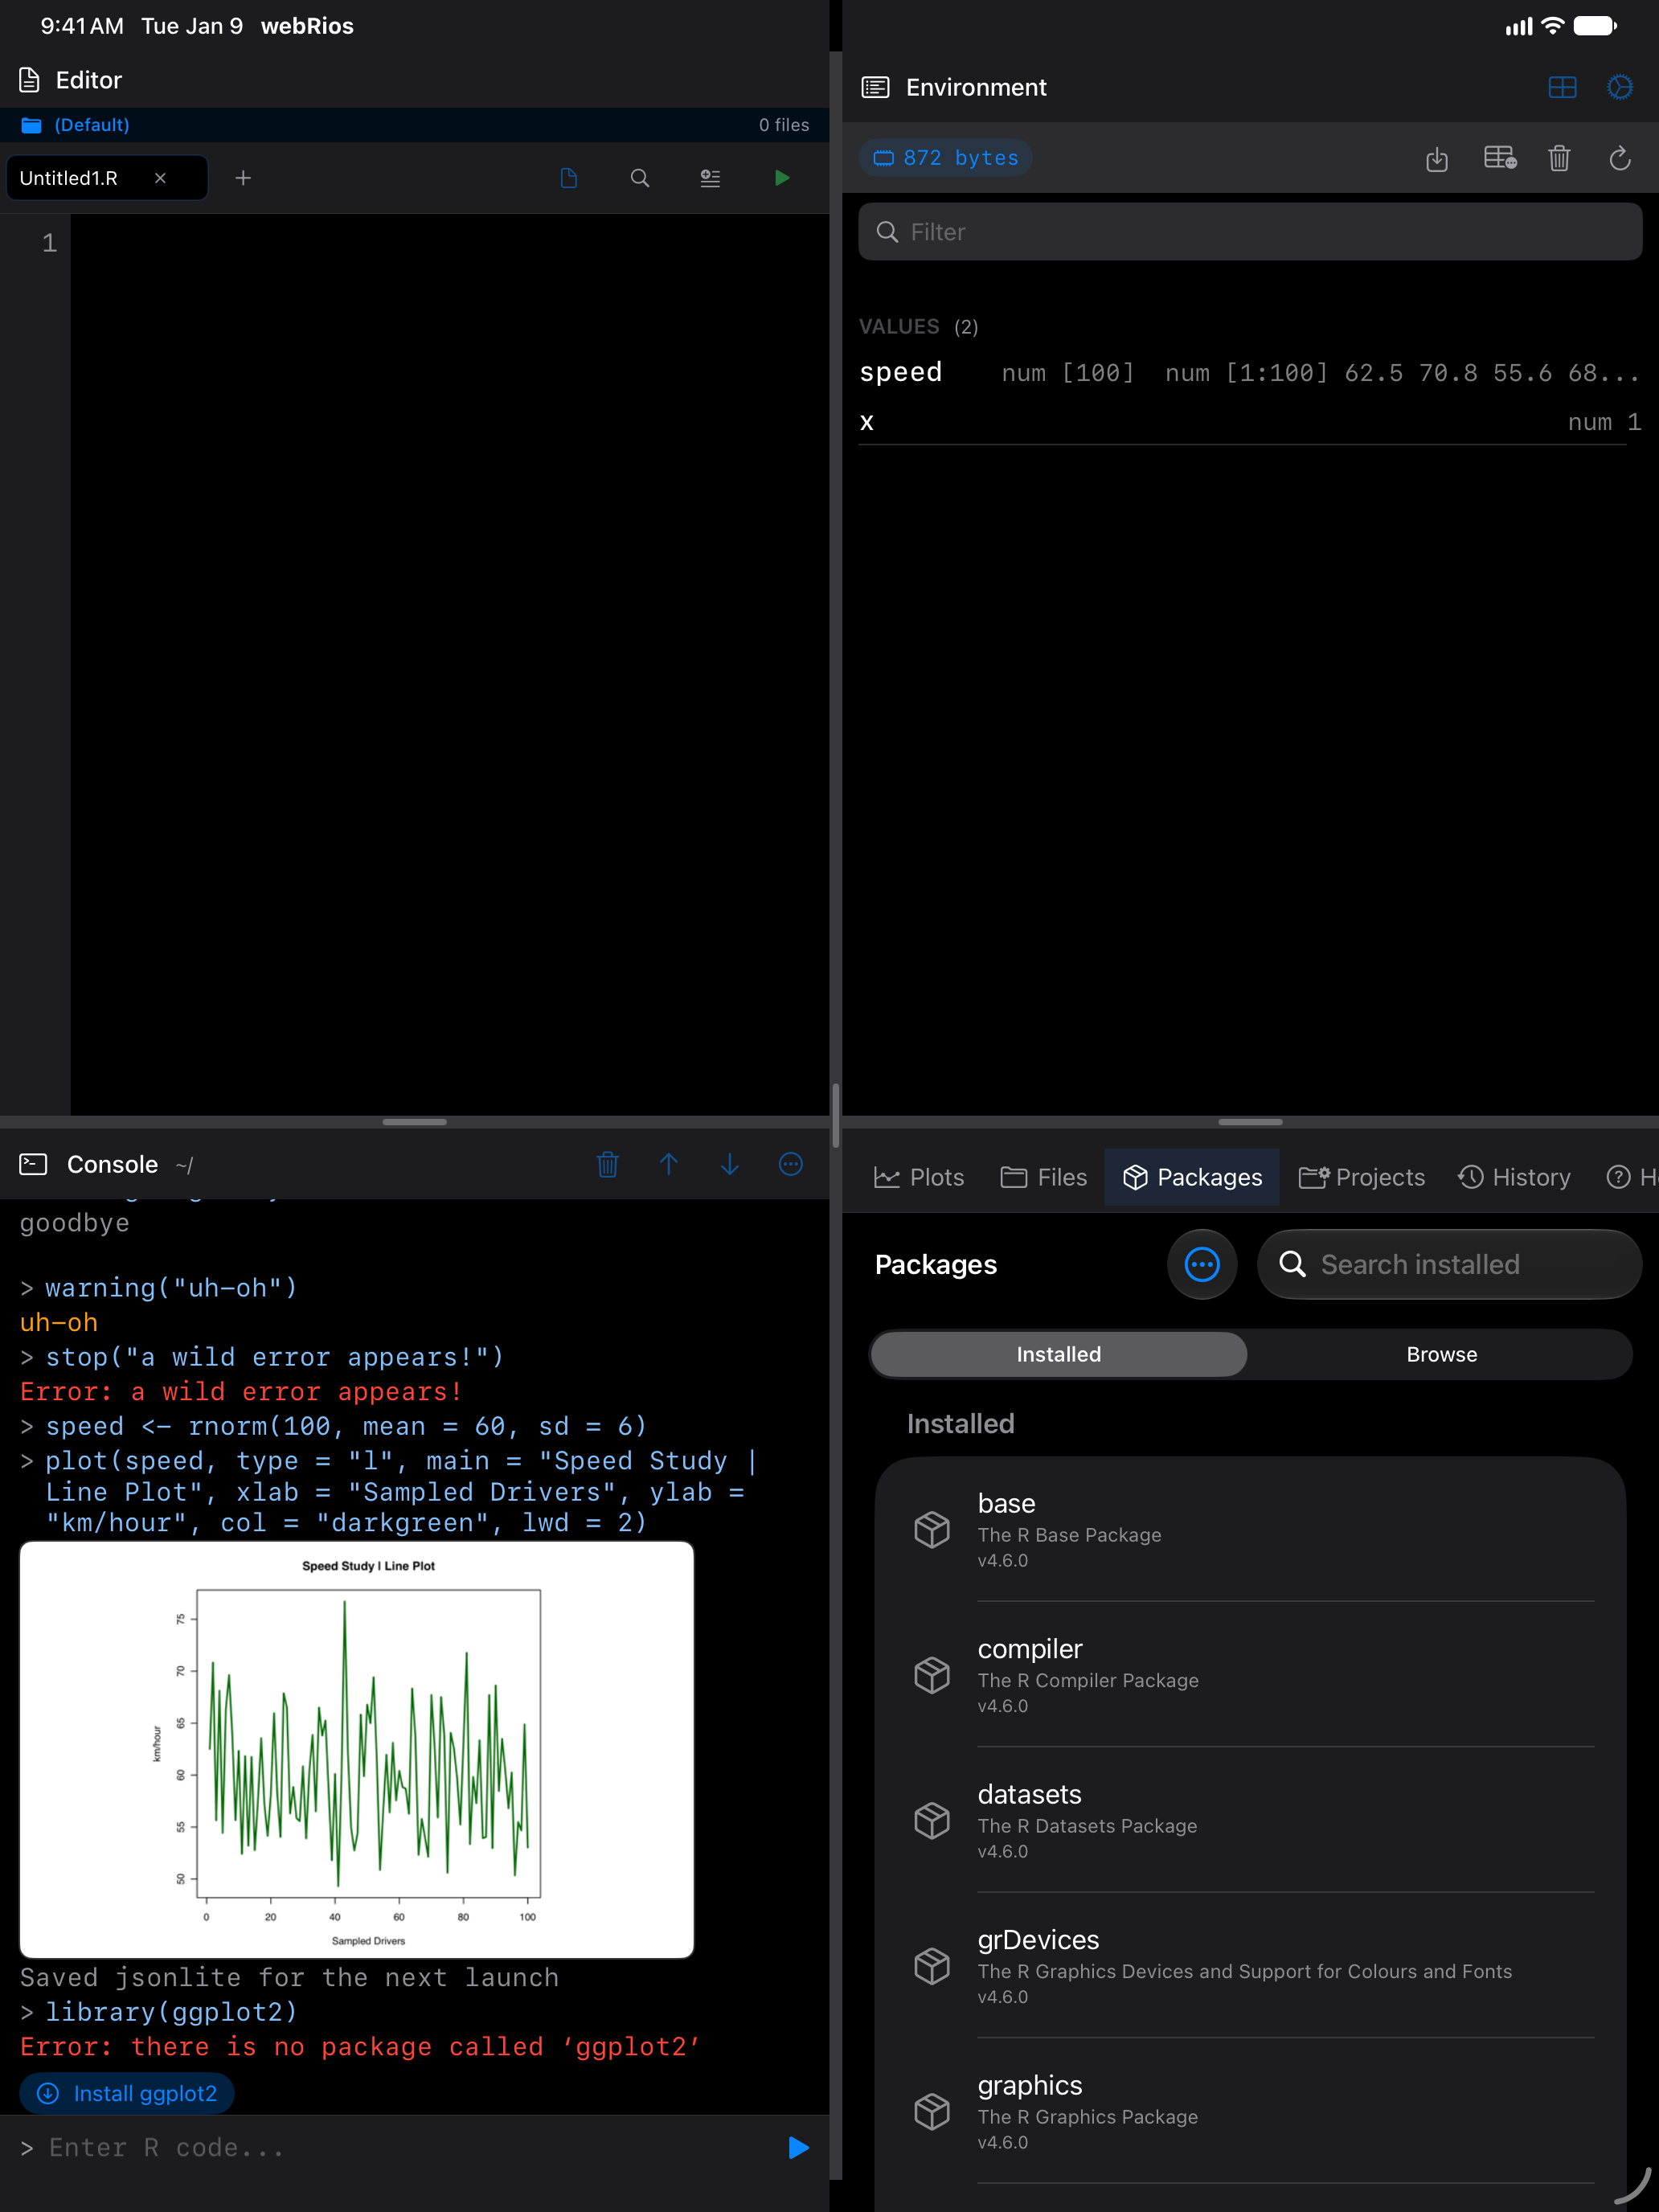Click the Editor panel header icon
Viewport: 1659px width, 2212px height.
30,80
